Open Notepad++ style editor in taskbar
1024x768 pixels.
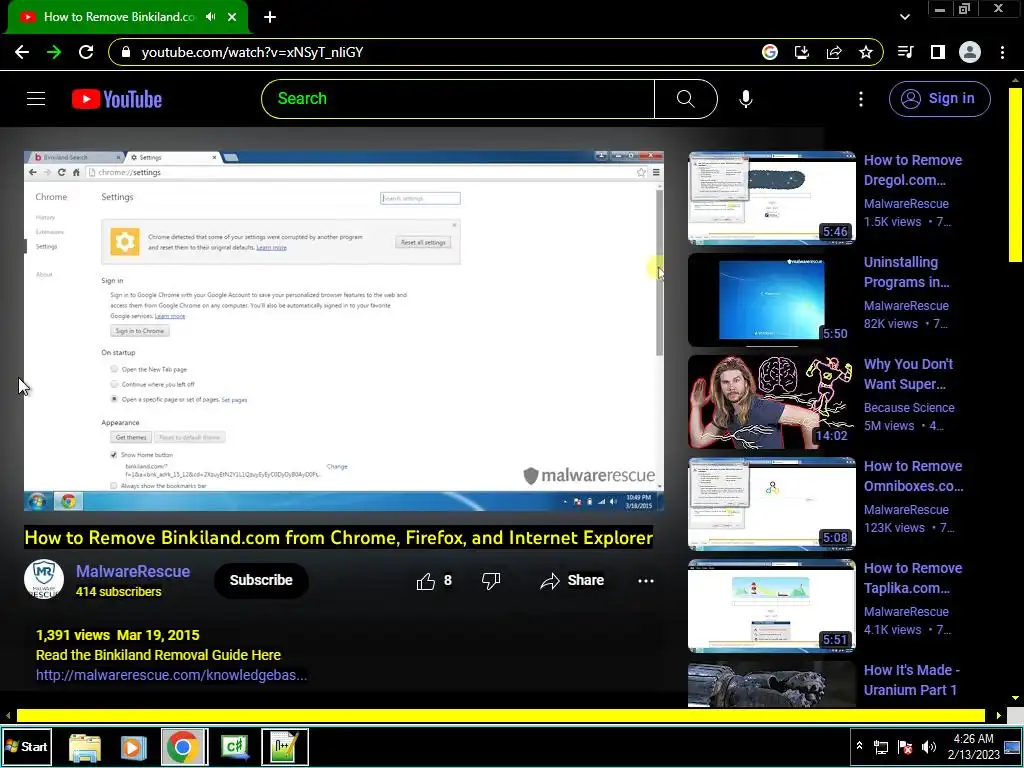285,746
